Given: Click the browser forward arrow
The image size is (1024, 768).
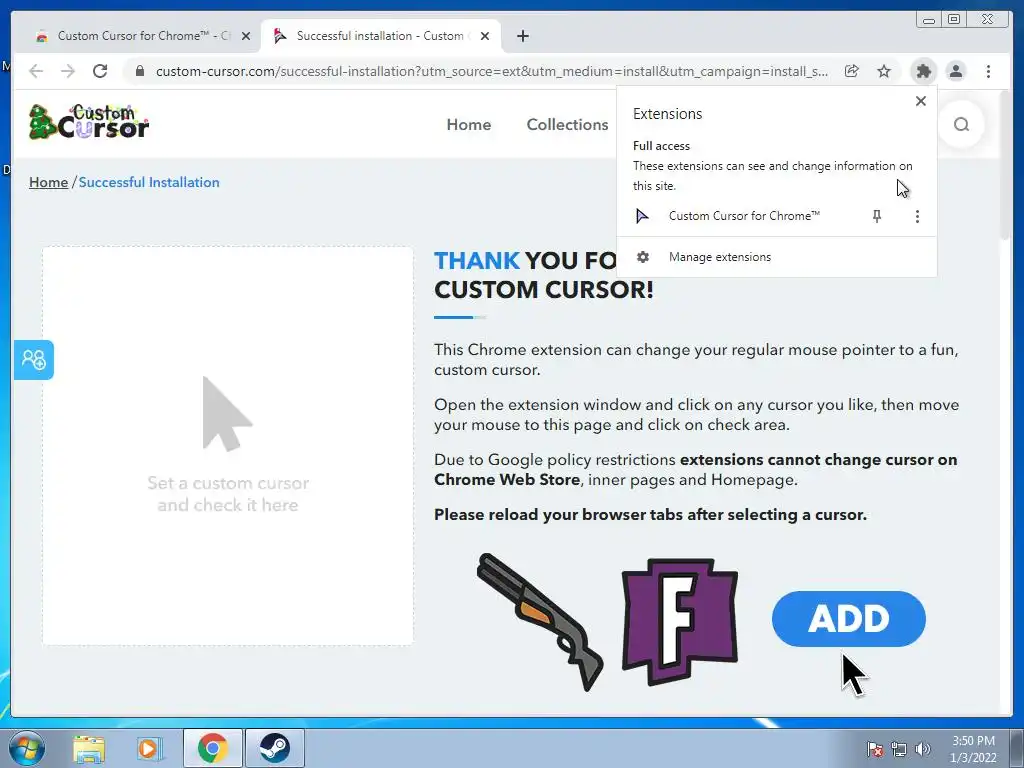Looking at the screenshot, I should [x=68, y=71].
